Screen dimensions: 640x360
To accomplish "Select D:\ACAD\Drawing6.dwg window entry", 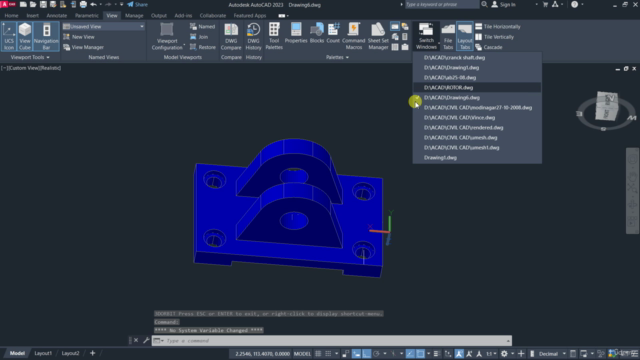I will [477, 98].
